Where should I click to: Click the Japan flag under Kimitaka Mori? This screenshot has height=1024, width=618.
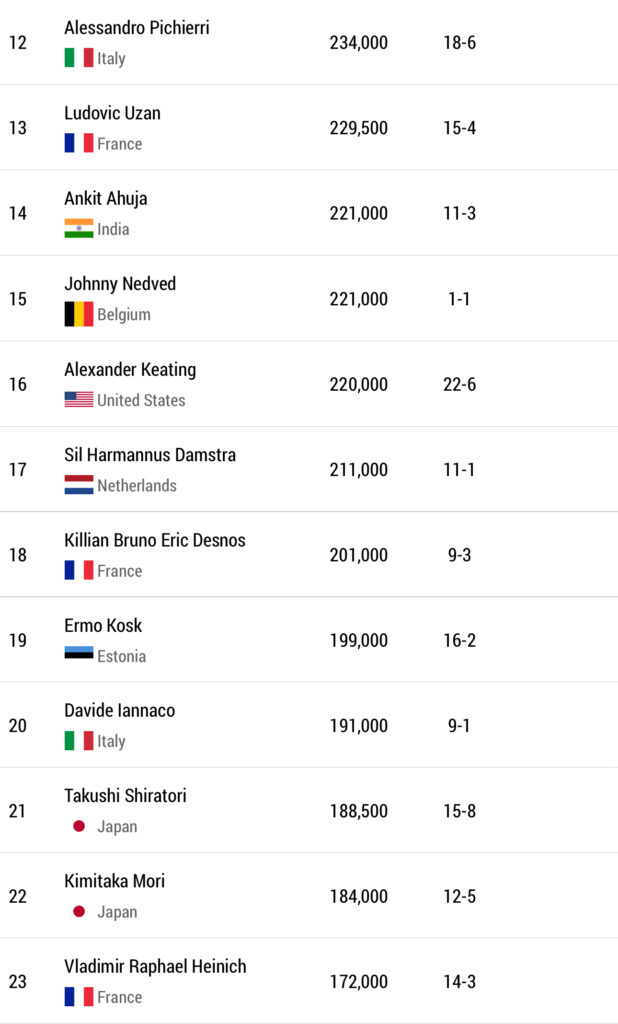point(78,912)
